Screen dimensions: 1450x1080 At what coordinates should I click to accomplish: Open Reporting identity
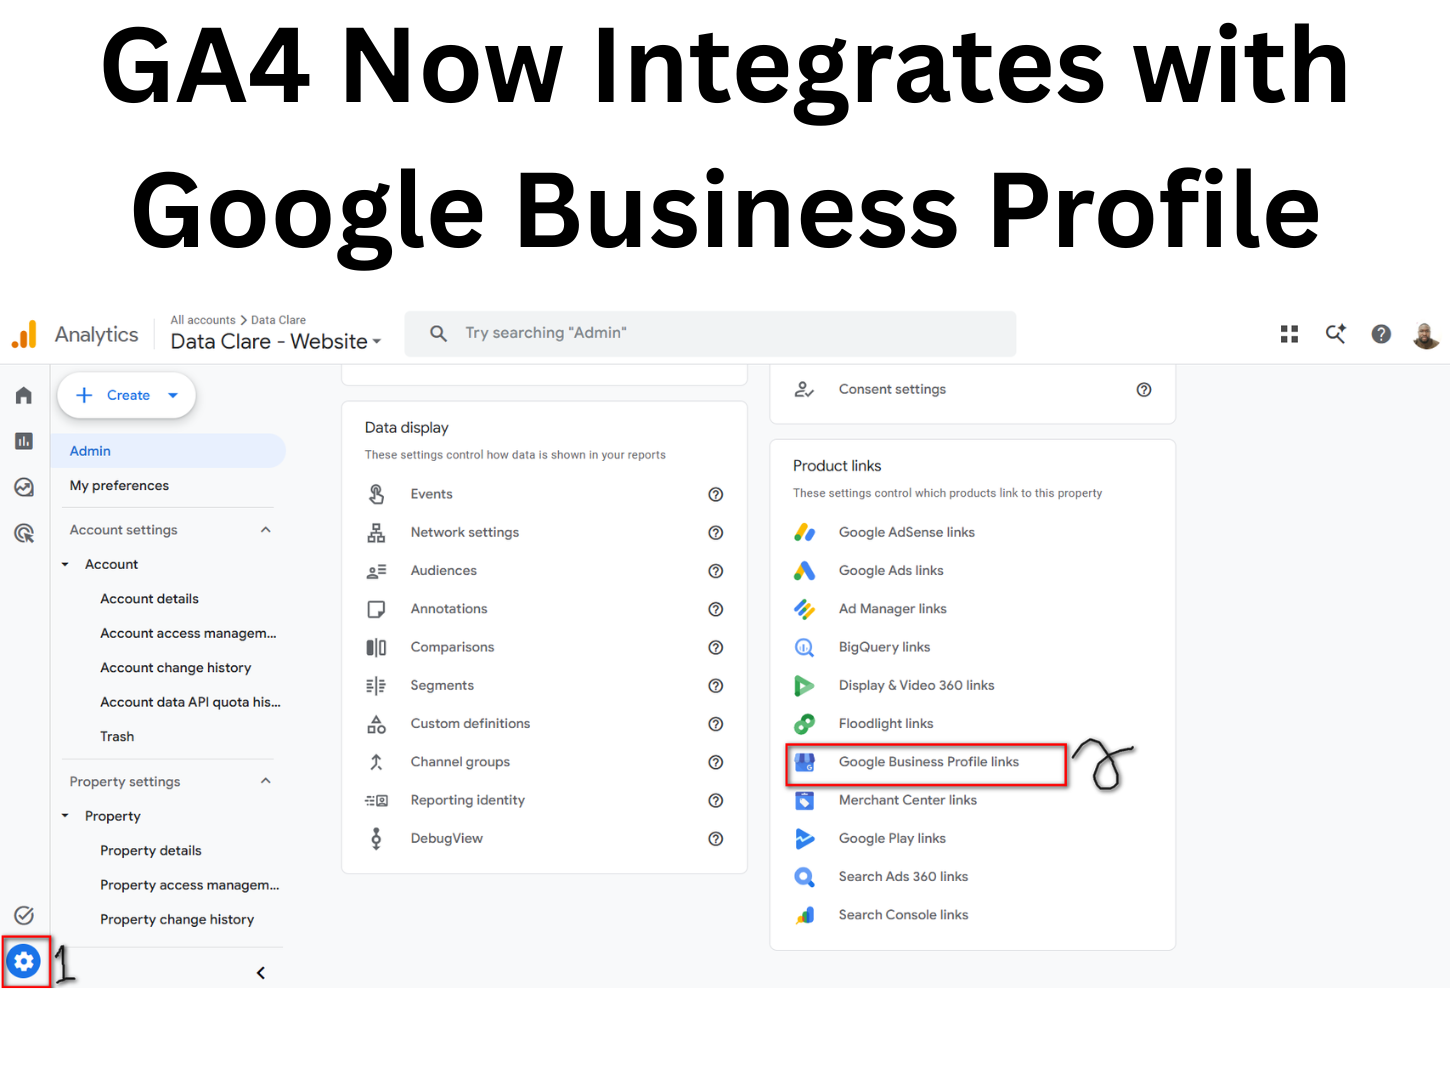[467, 800]
